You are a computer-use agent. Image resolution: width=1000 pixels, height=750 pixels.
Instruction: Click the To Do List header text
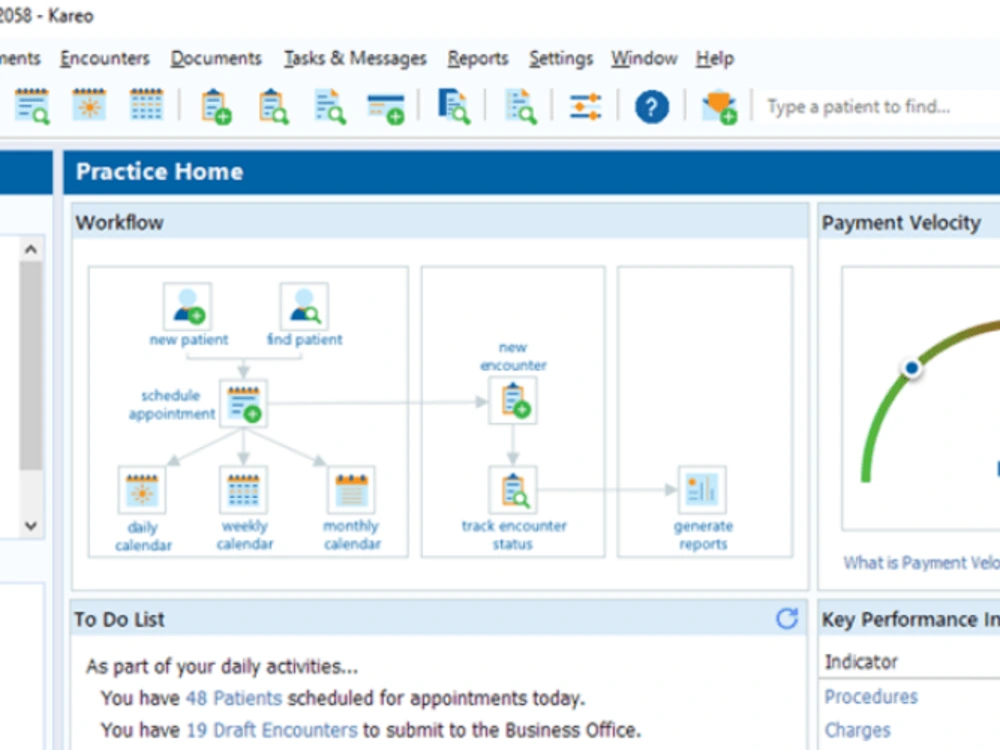pyautogui.click(x=119, y=619)
